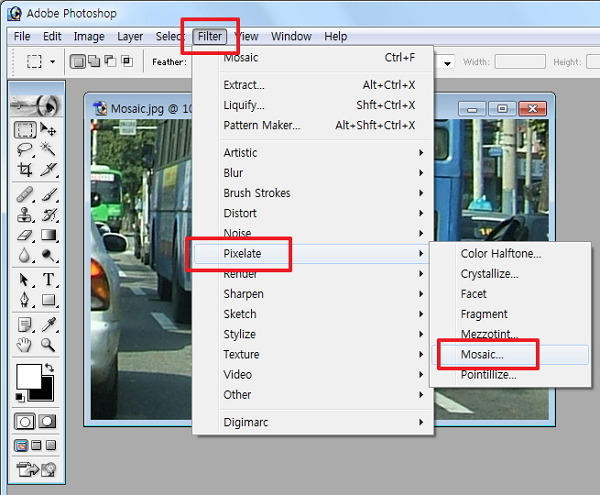The height and width of the screenshot is (495, 600).
Task: Select the Move tool
Action: pyautogui.click(x=48, y=130)
